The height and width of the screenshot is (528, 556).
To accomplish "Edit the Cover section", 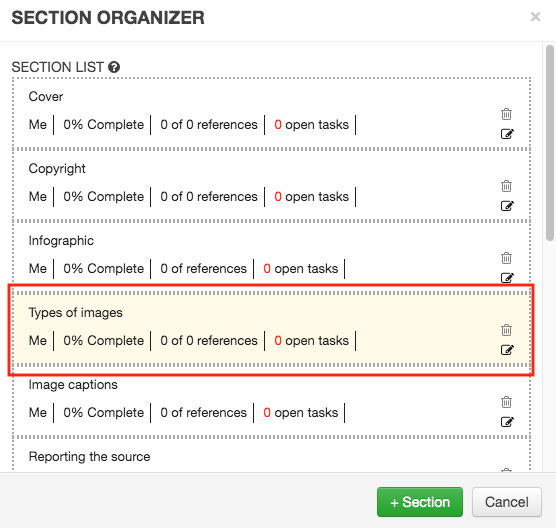I will coord(507,134).
